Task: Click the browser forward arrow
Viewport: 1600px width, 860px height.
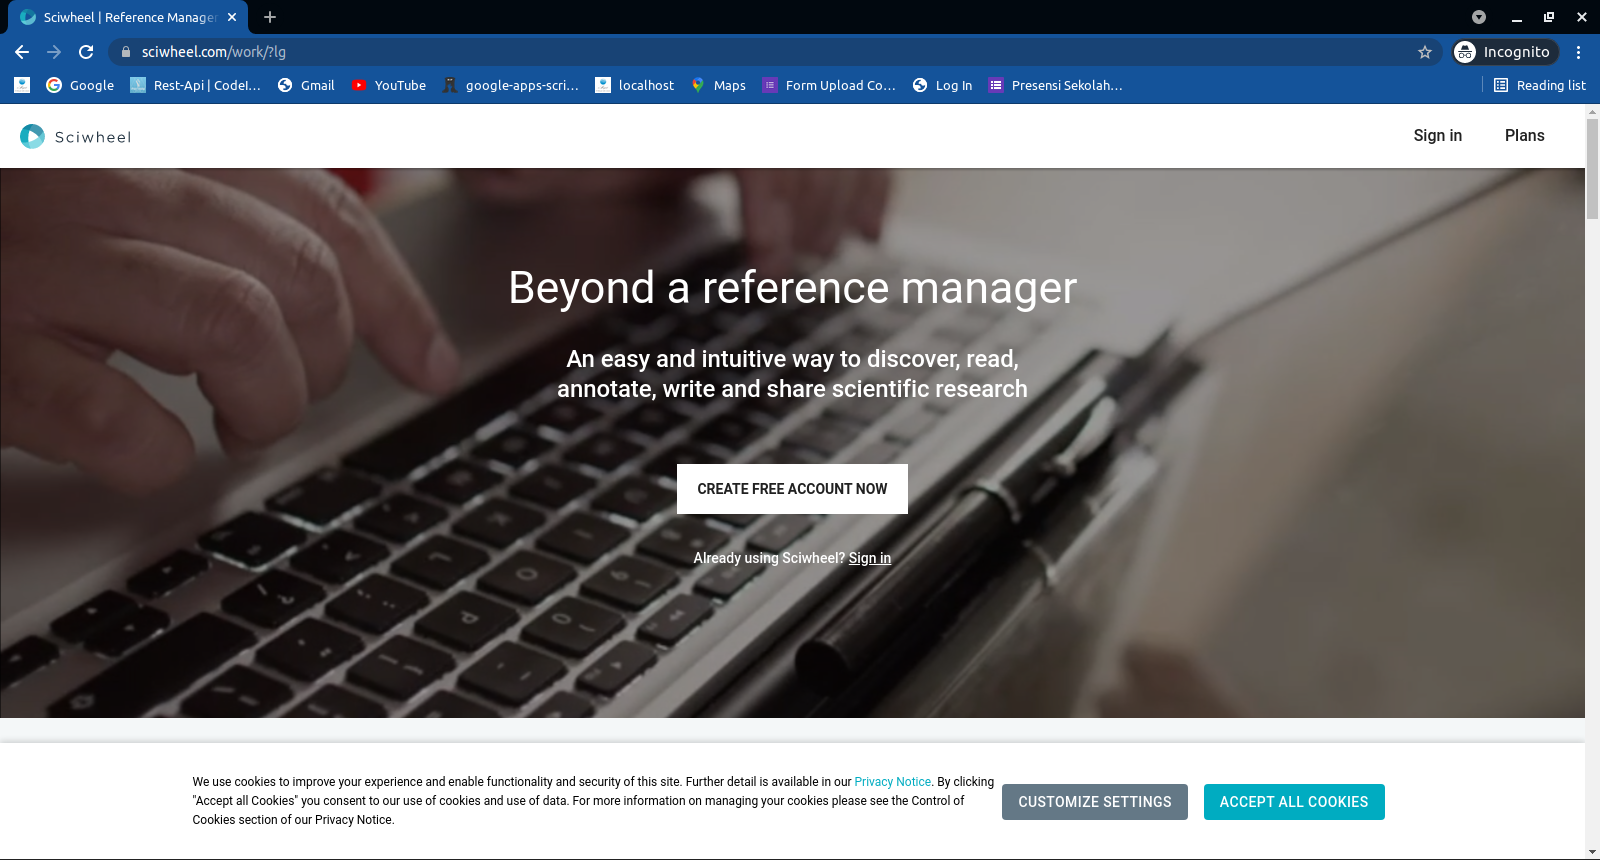Action: [x=54, y=52]
